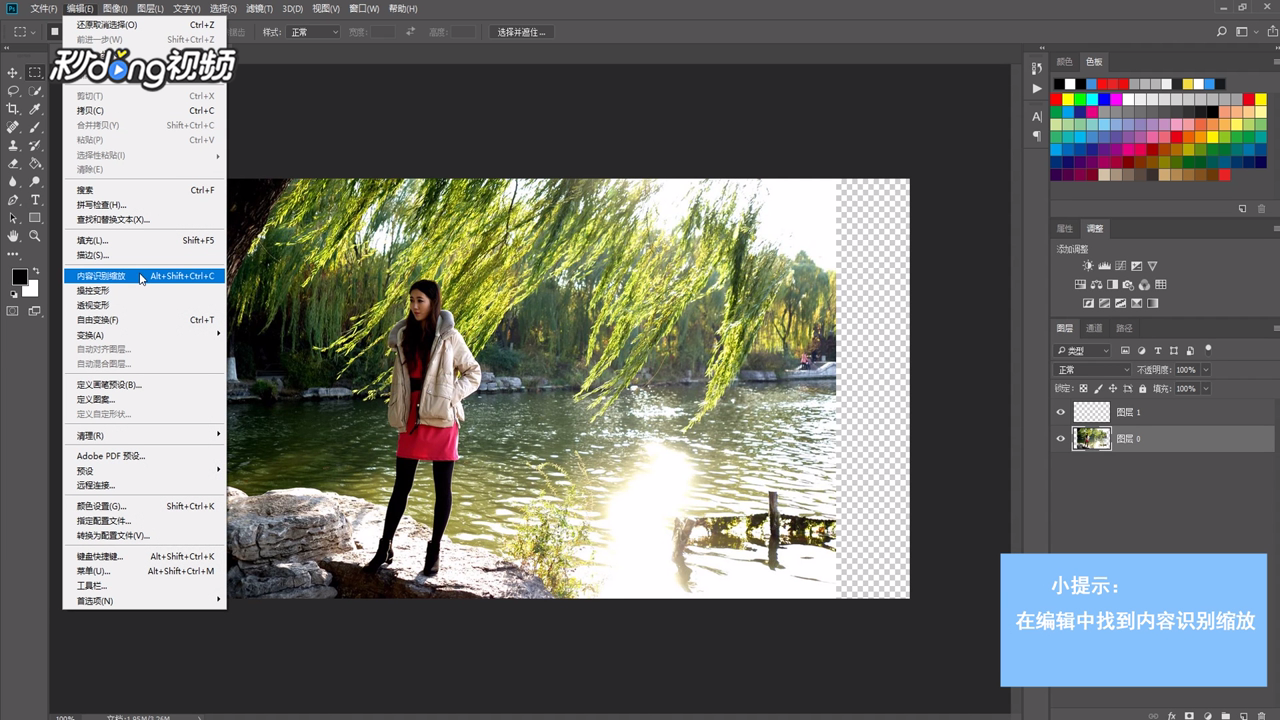This screenshot has height=720, width=1280.
Task: Select the Crop tool
Action: (x=13, y=109)
